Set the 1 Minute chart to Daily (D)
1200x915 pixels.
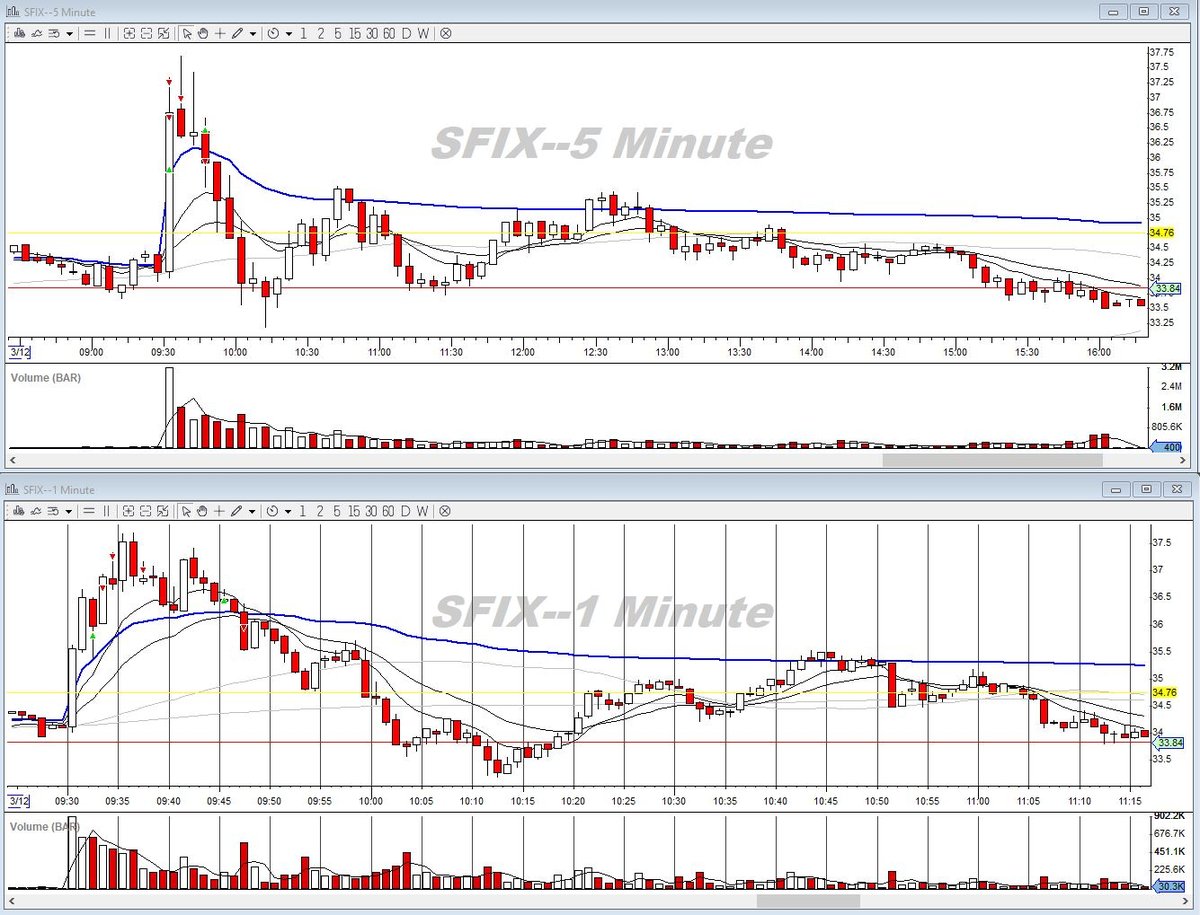406,511
